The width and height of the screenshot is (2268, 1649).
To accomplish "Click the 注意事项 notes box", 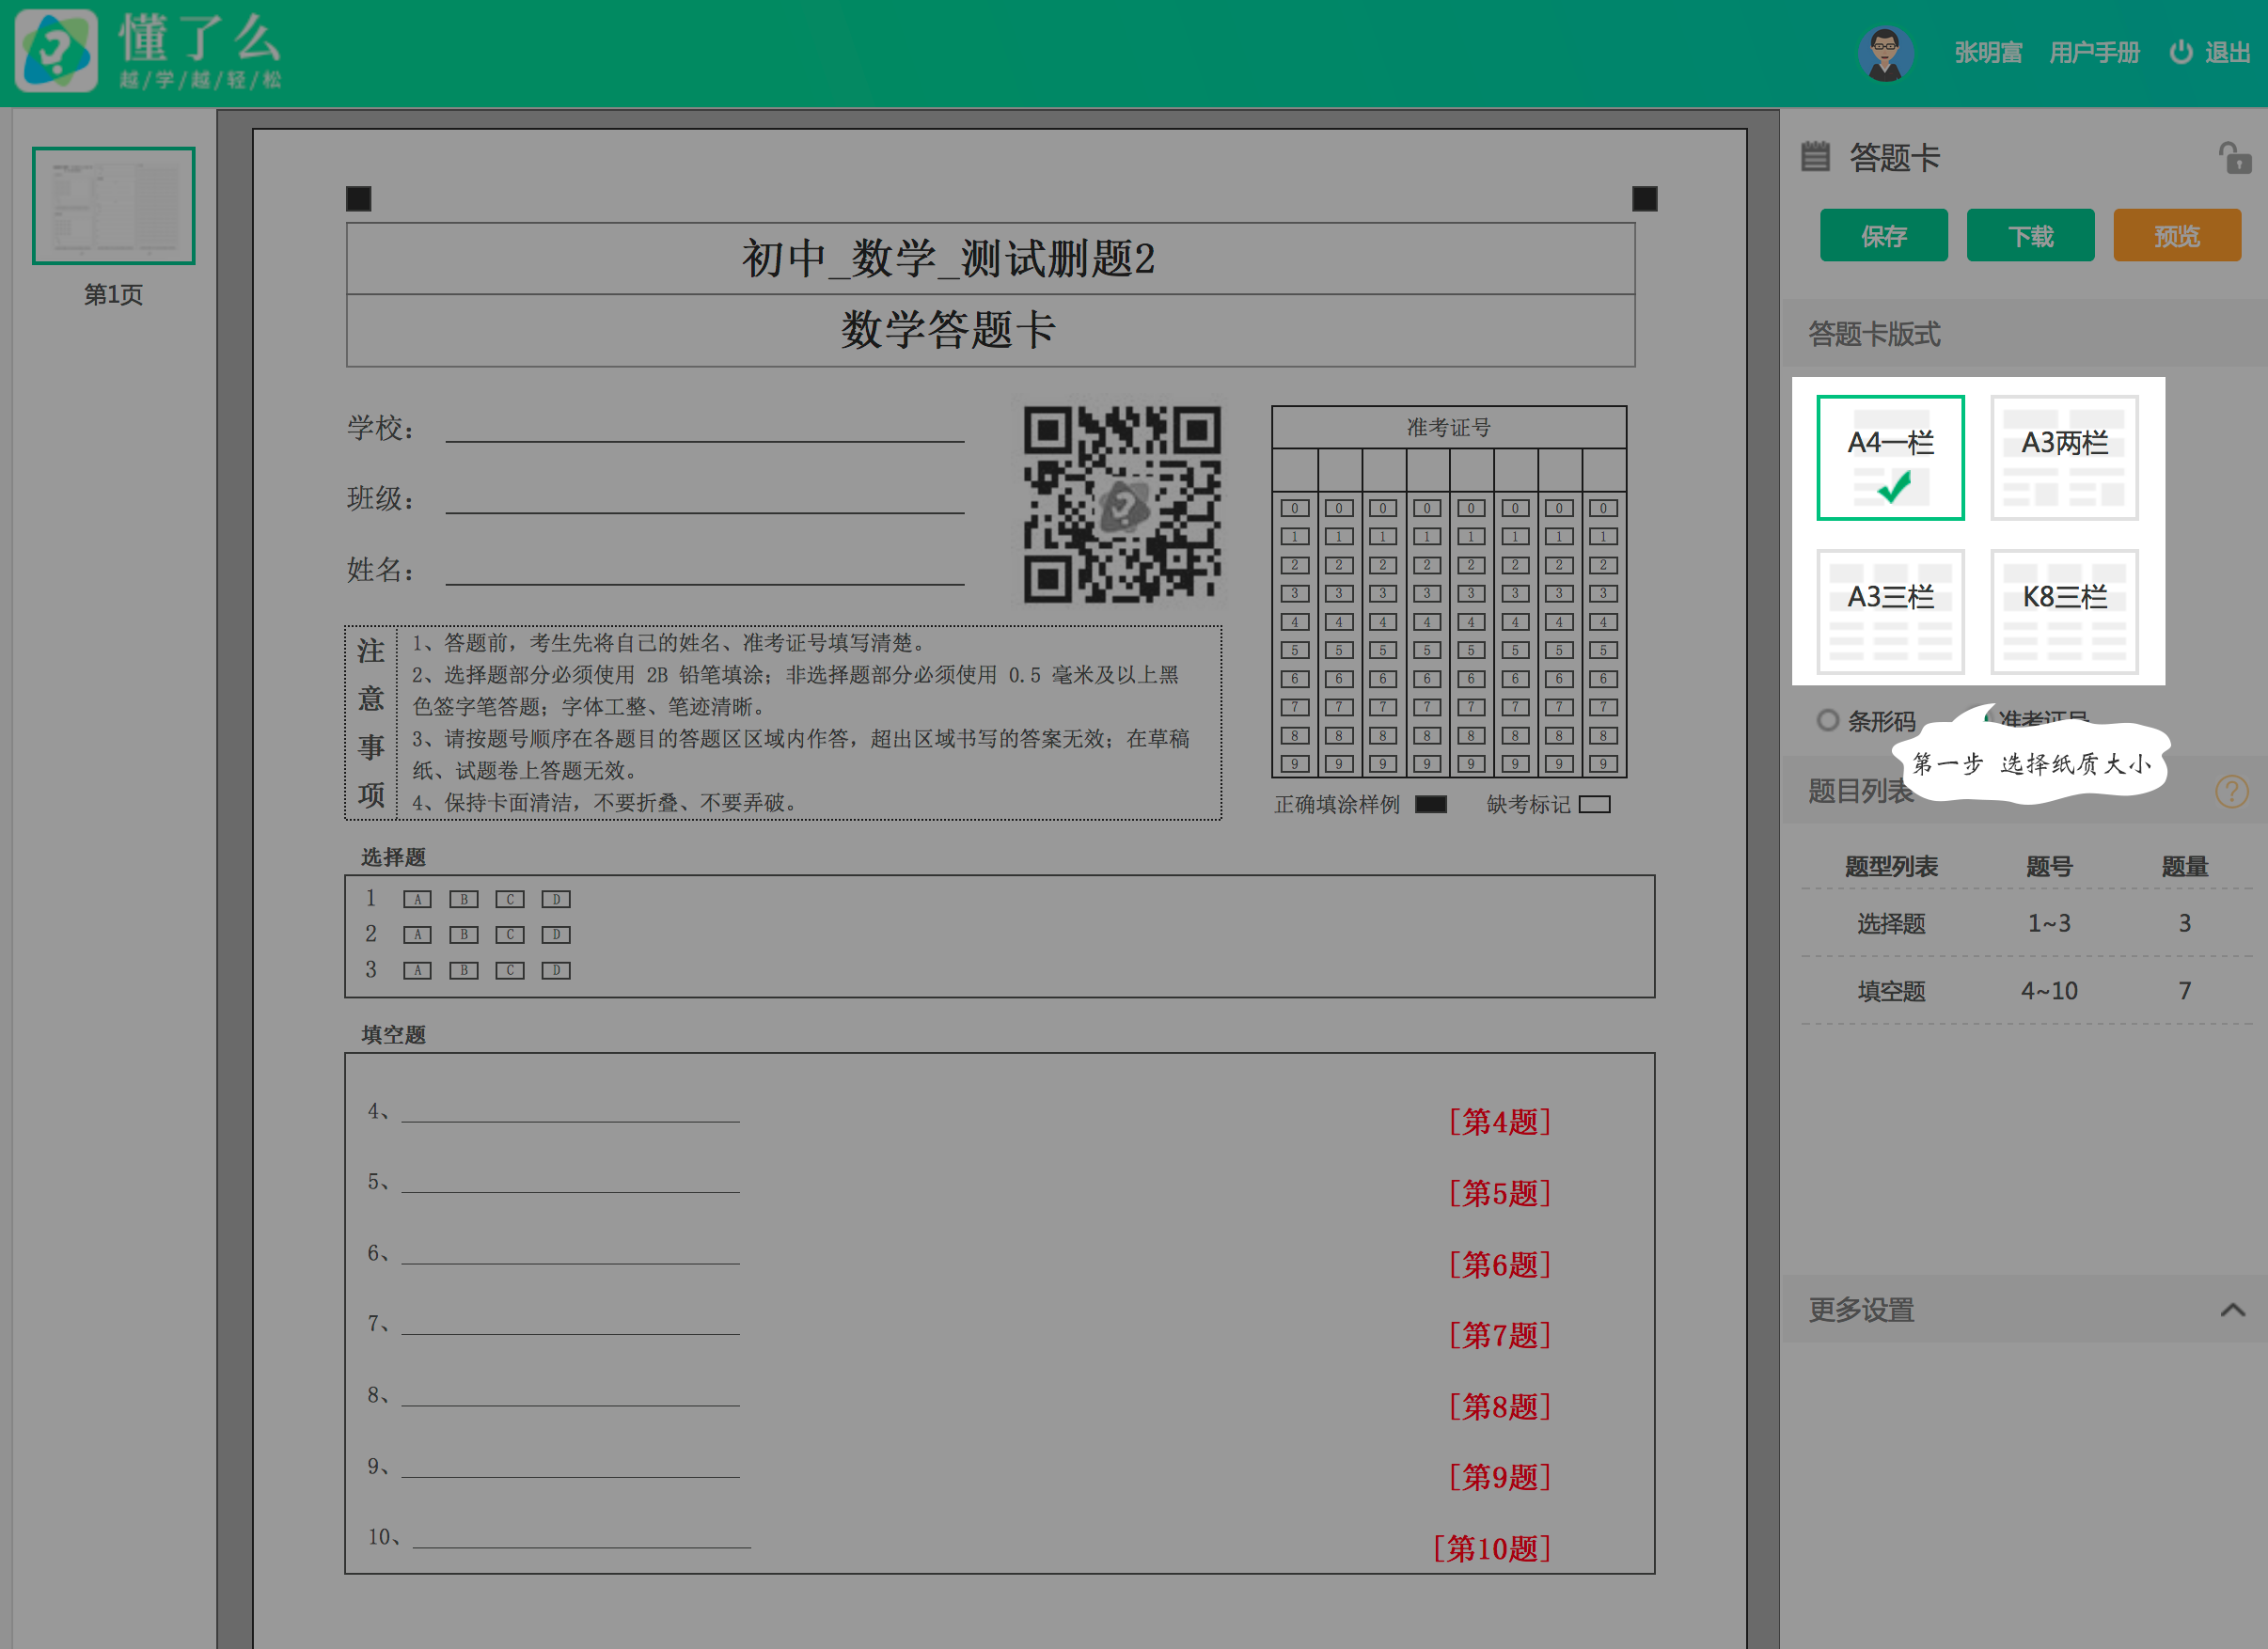I will (x=783, y=723).
